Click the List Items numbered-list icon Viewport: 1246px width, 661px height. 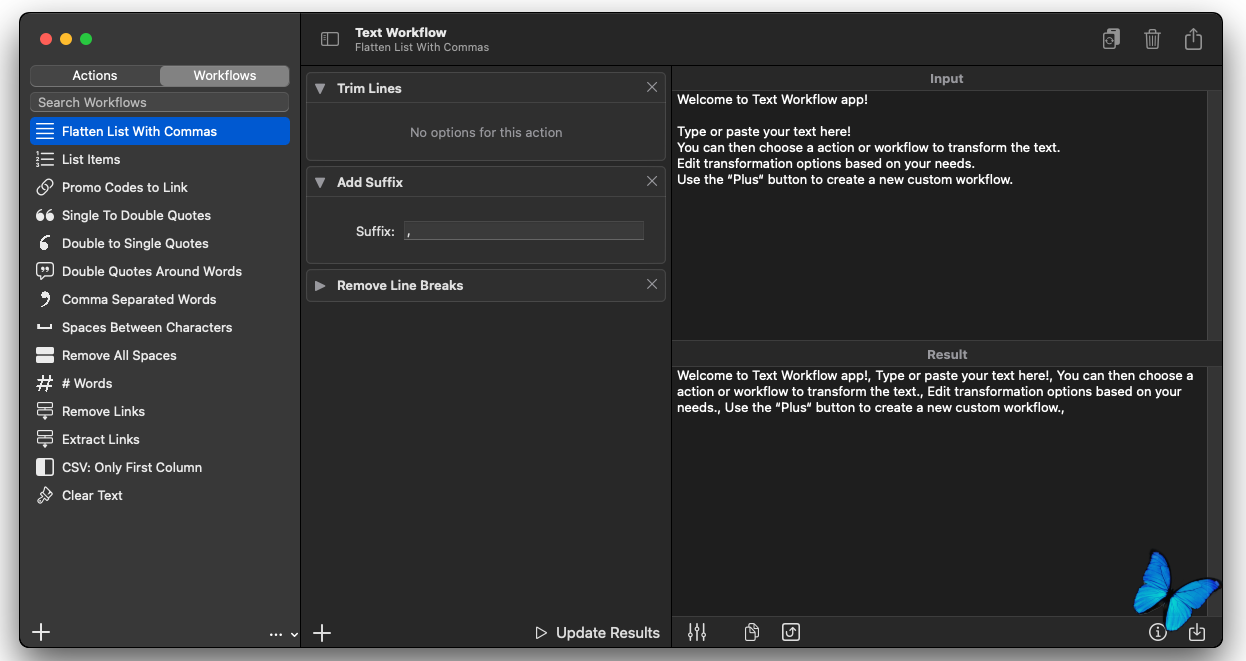pos(45,159)
